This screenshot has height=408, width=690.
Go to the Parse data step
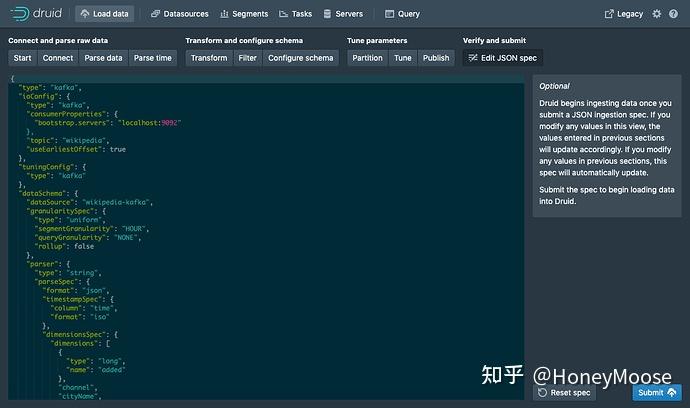pyautogui.click(x=103, y=58)
